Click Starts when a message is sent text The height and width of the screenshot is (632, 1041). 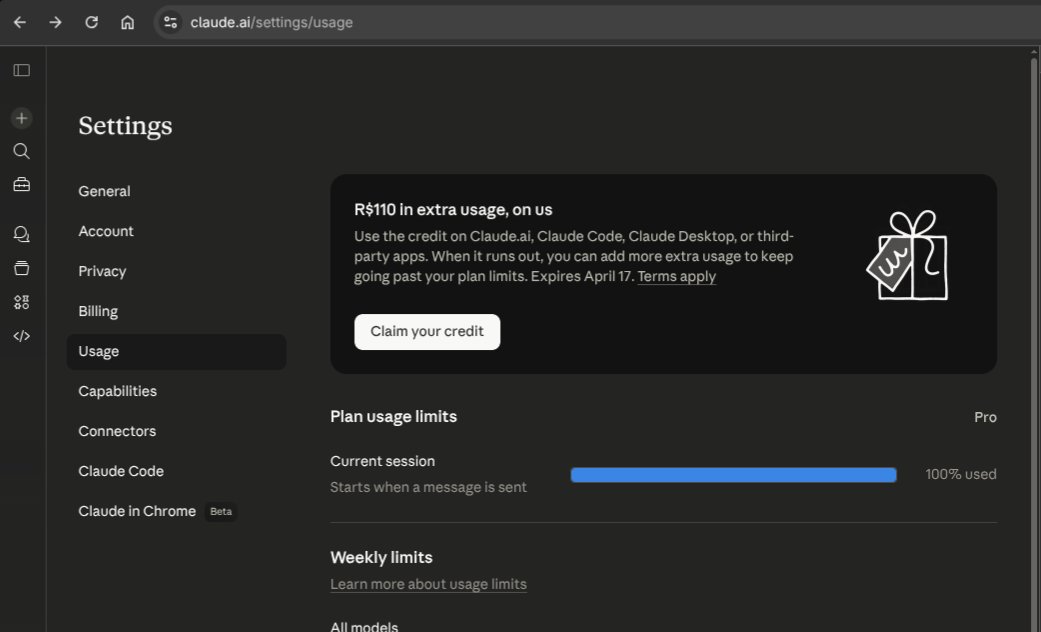click(428, 487)
